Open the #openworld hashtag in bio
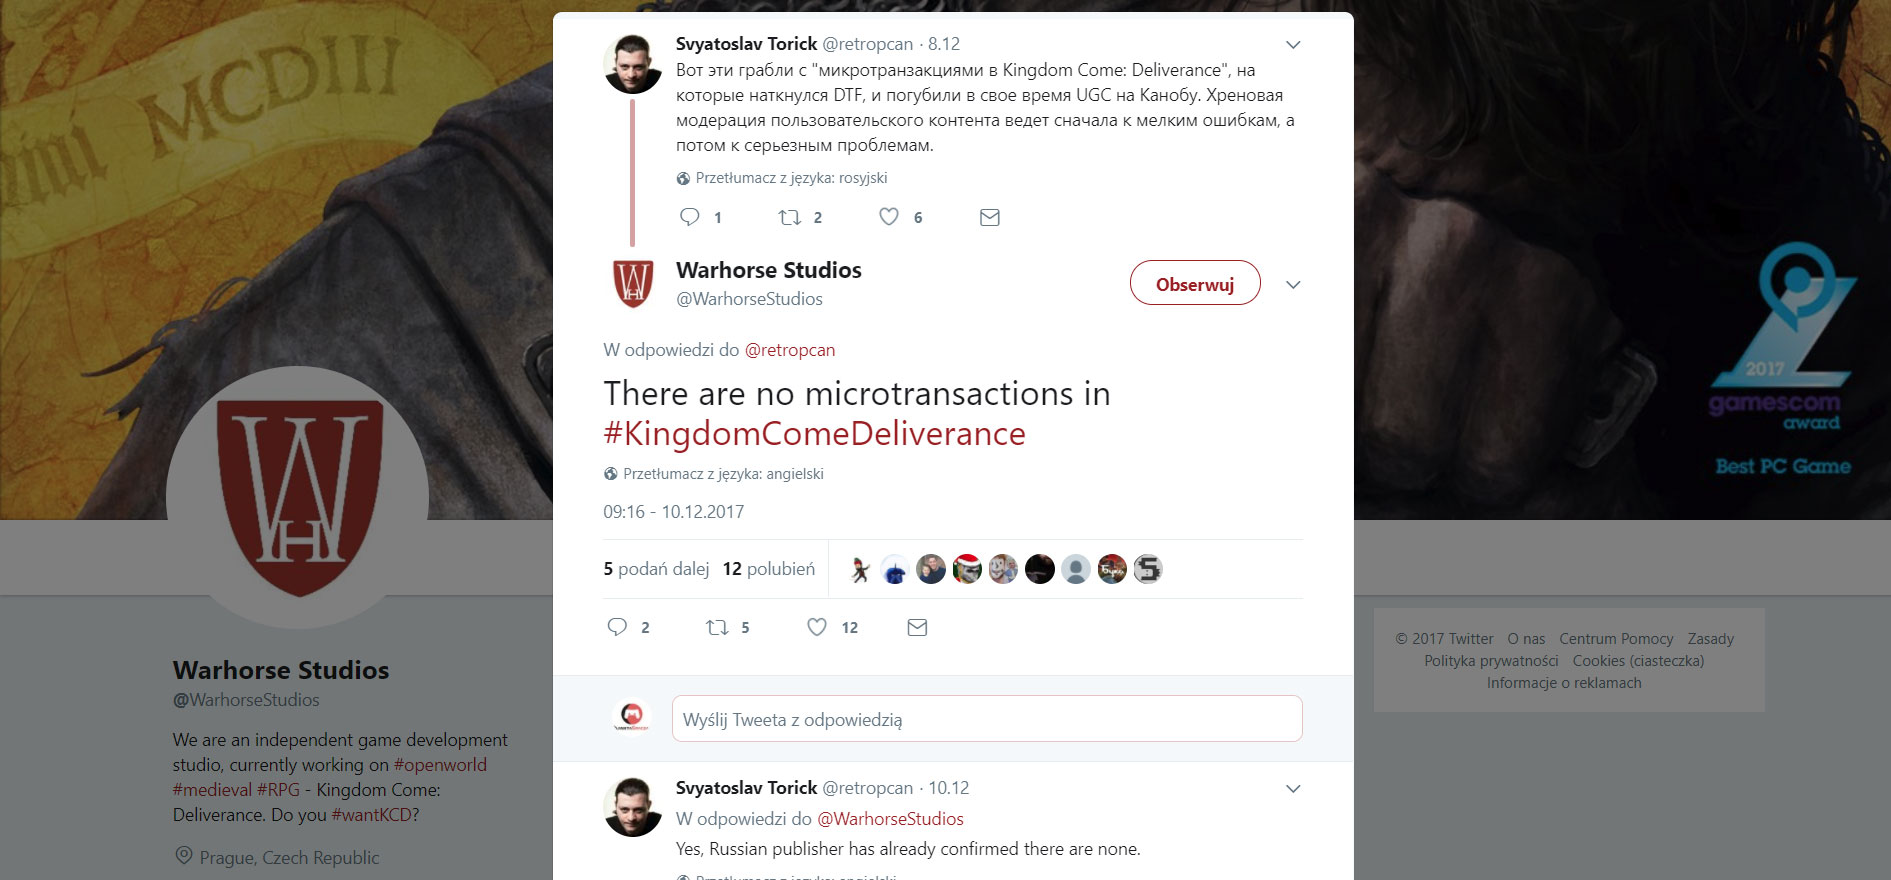The width and height of the screenshot is (1891, 880). point(440,765)
